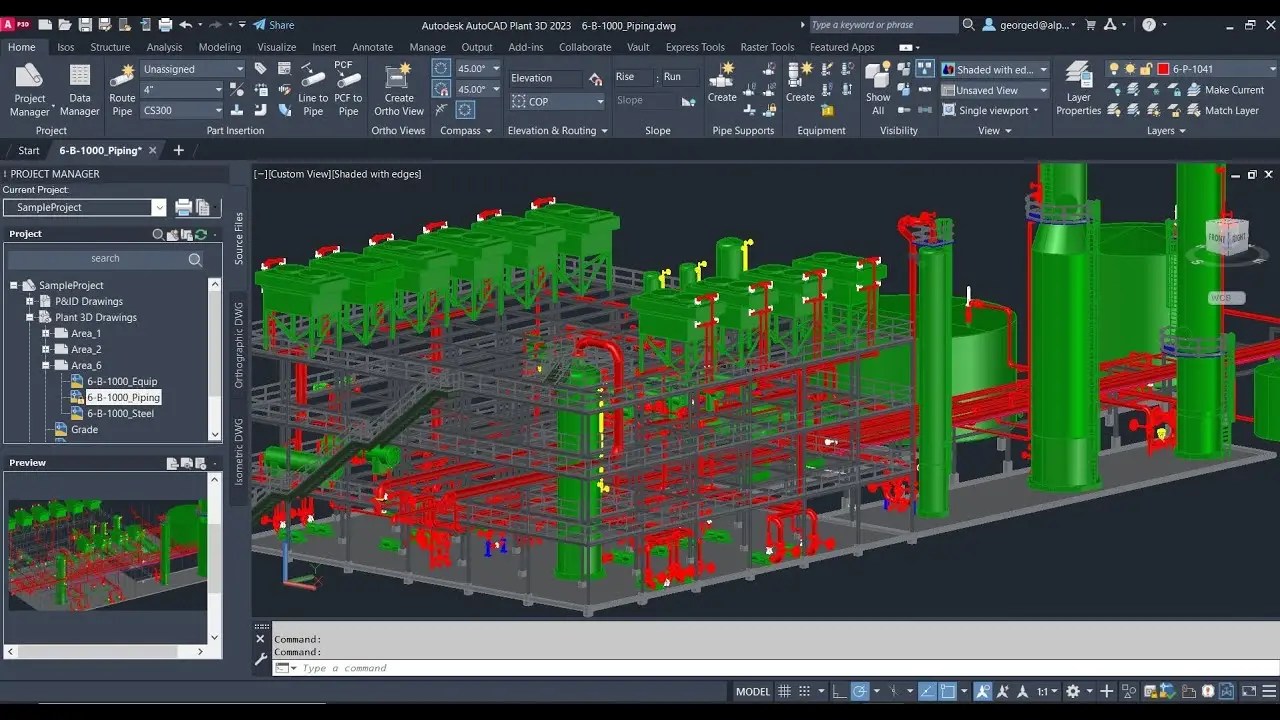
Task: Switch to the Start tab
Action: (27, 149)
